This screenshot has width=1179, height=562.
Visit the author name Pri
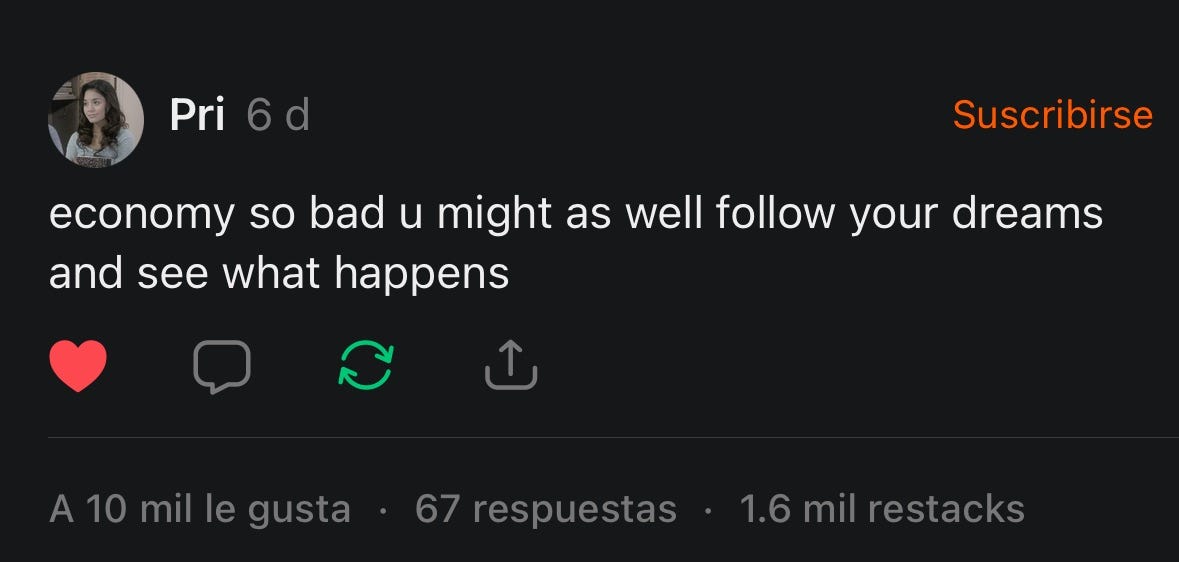197,116
